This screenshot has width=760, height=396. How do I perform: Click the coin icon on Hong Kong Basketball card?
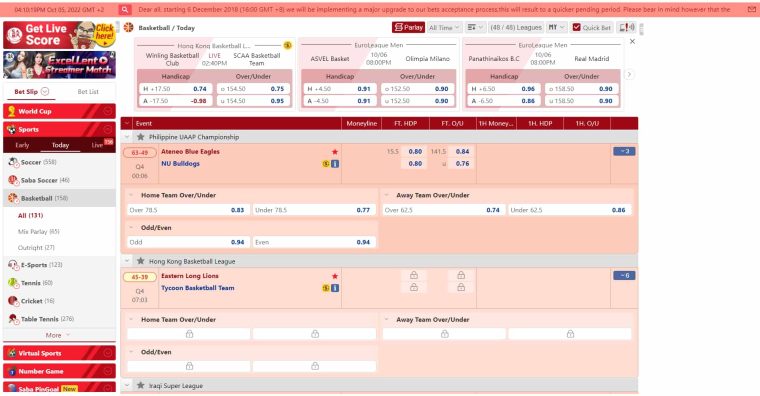(287, 46)
